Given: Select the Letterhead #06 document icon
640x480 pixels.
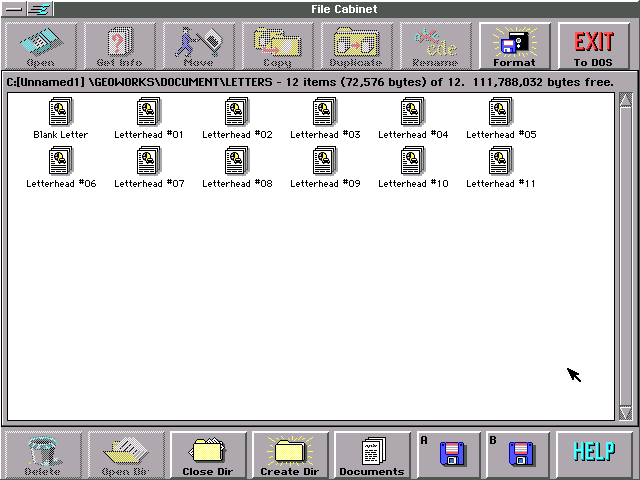Looking at the screenshot, I should click(60, 161).
